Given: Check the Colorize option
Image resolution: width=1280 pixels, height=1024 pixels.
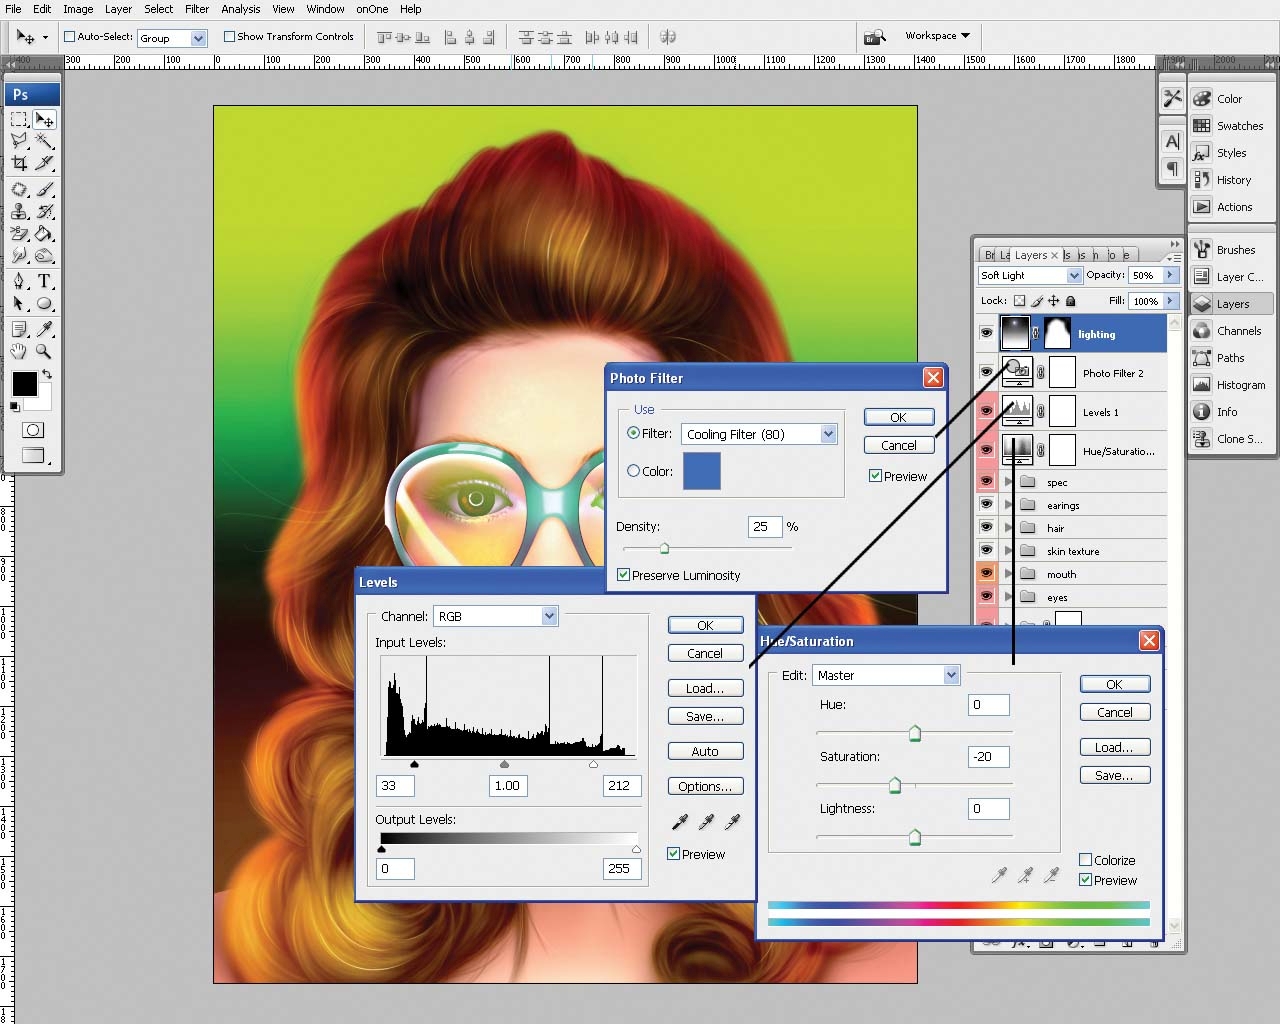Looking at the screenshot, I should (1085, 860).
